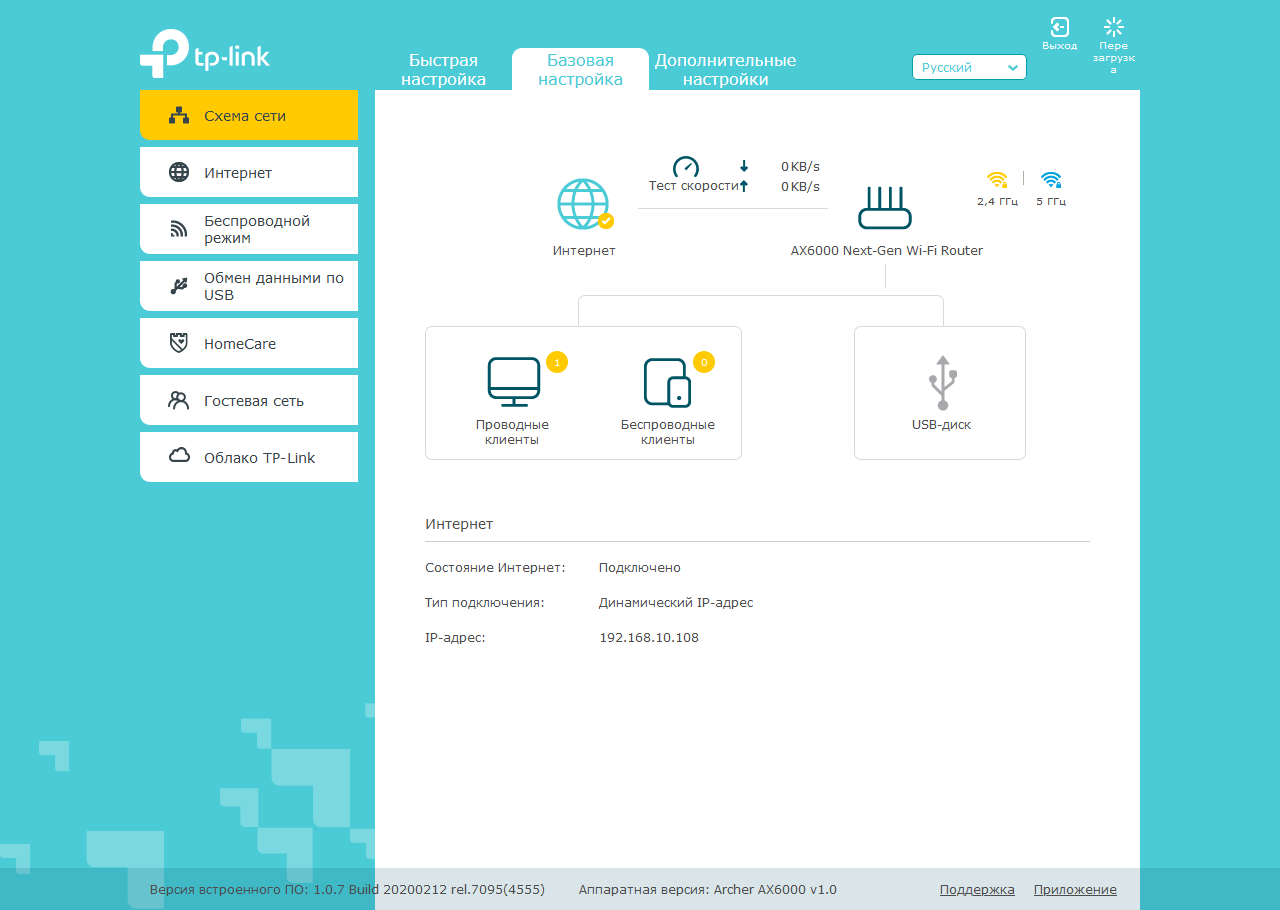Click the wired clients monitor icon
The image size is (1280, 910).
click(x=514, y=382)
